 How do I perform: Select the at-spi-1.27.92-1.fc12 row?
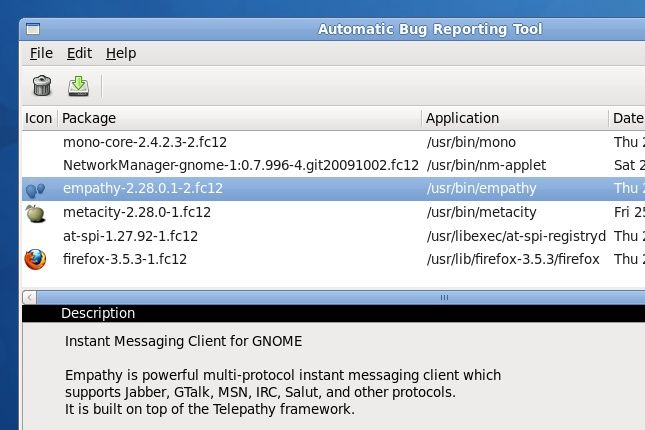pyautogui.click(x=130, y=236)
